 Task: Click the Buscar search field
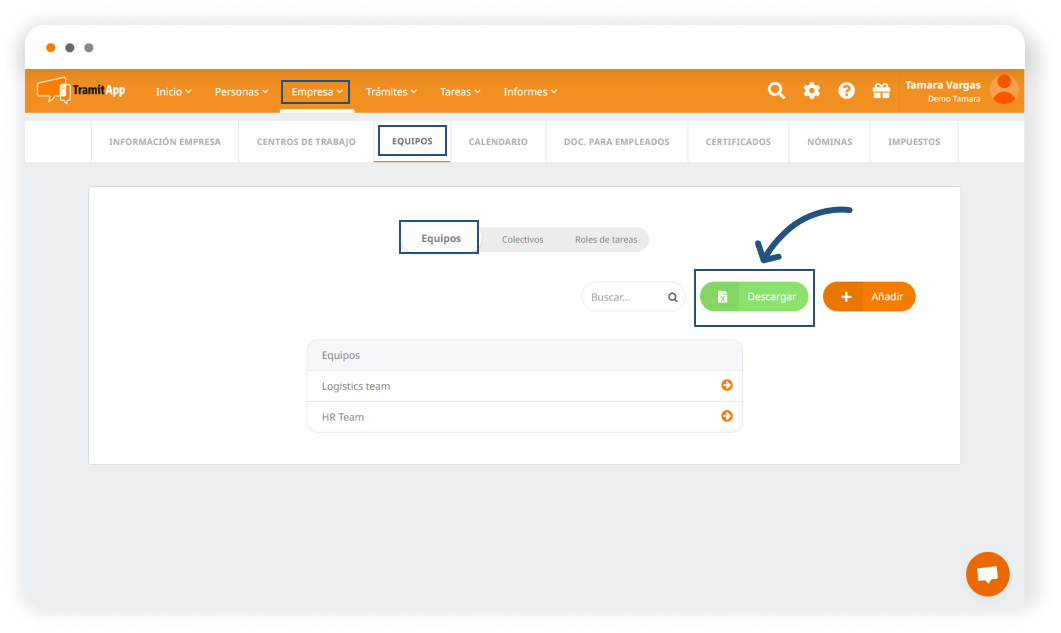point(625,297)
